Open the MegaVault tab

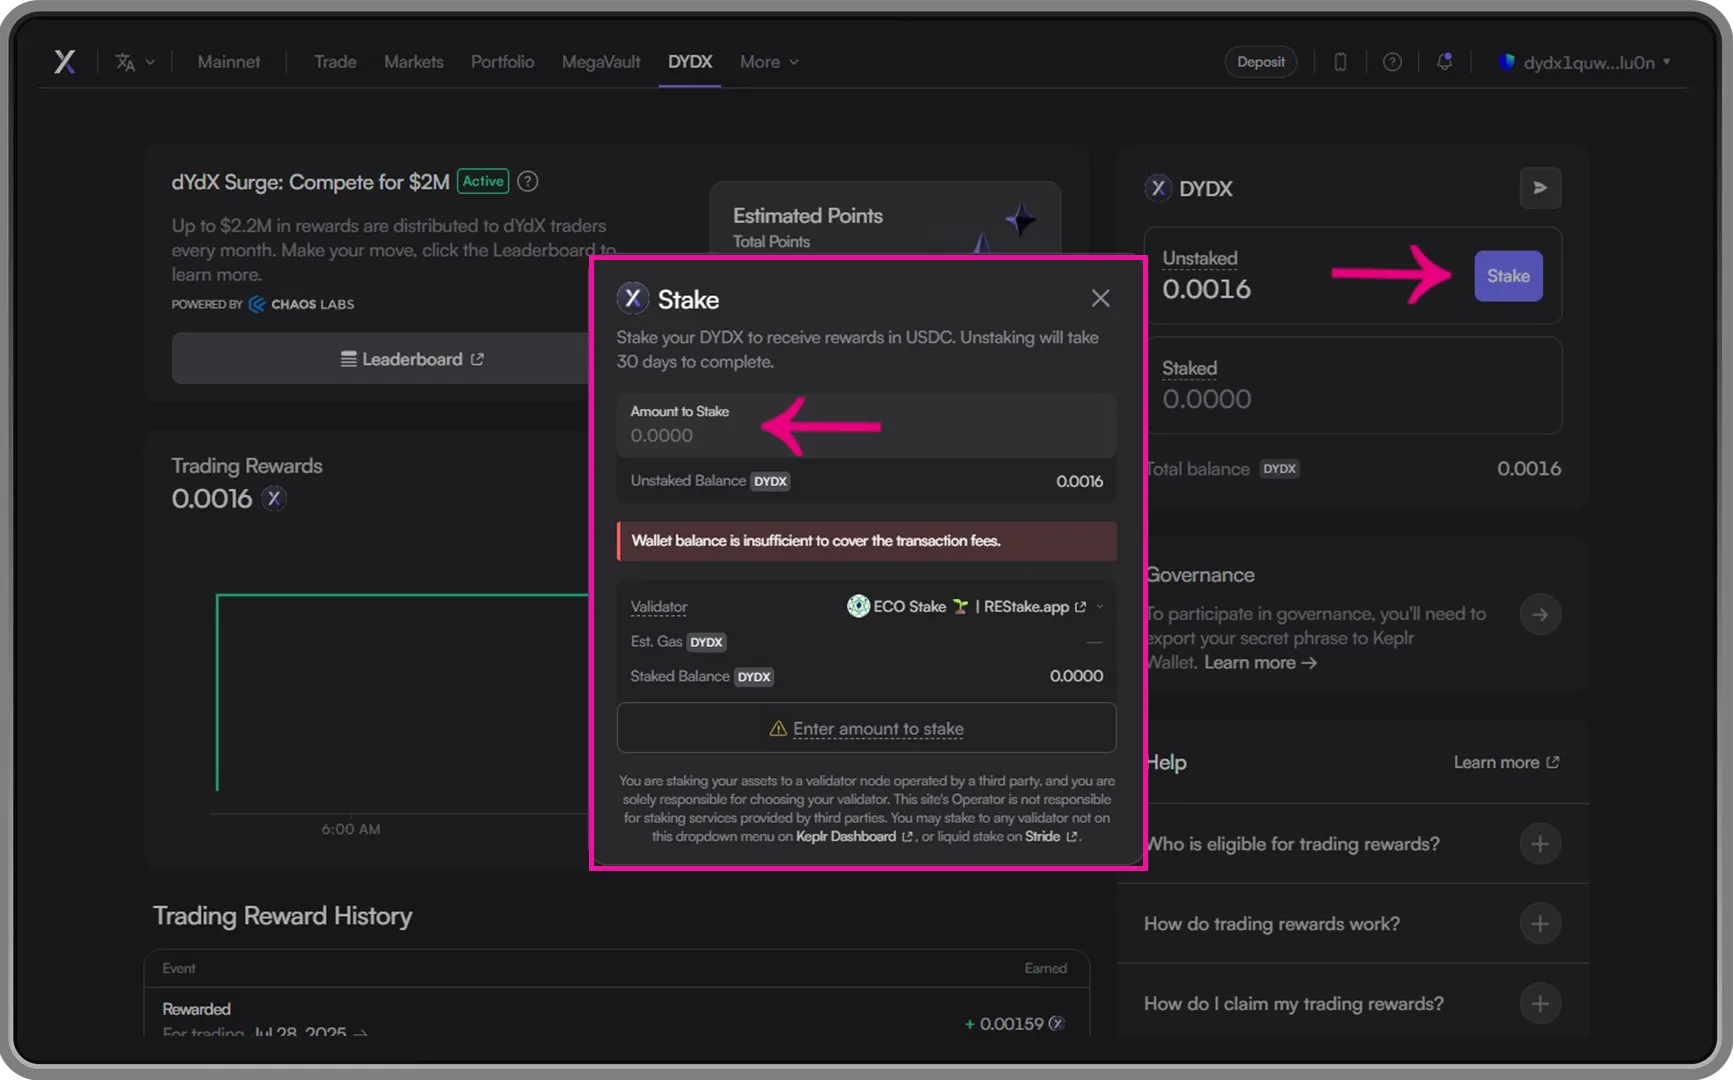(601, 62)
